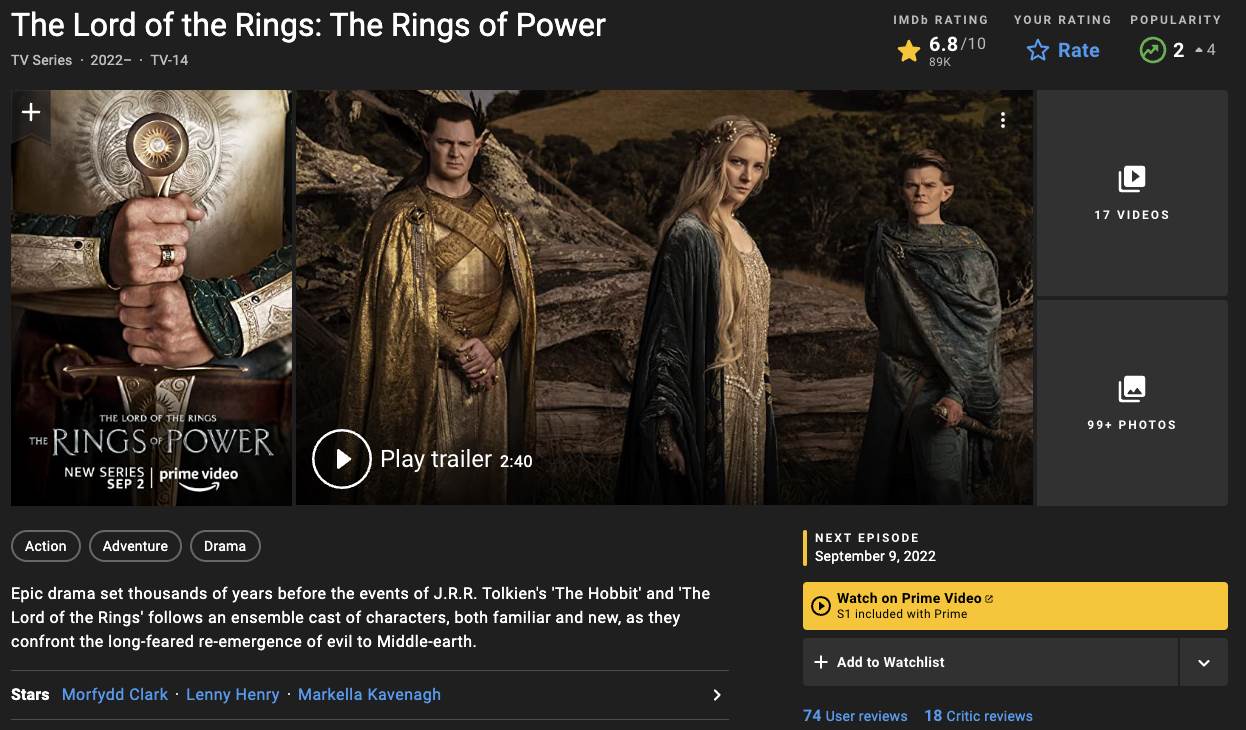The image size is (1246, 730).
Task: Open Morfydd Clark's profile link
Action: point(115,694)
